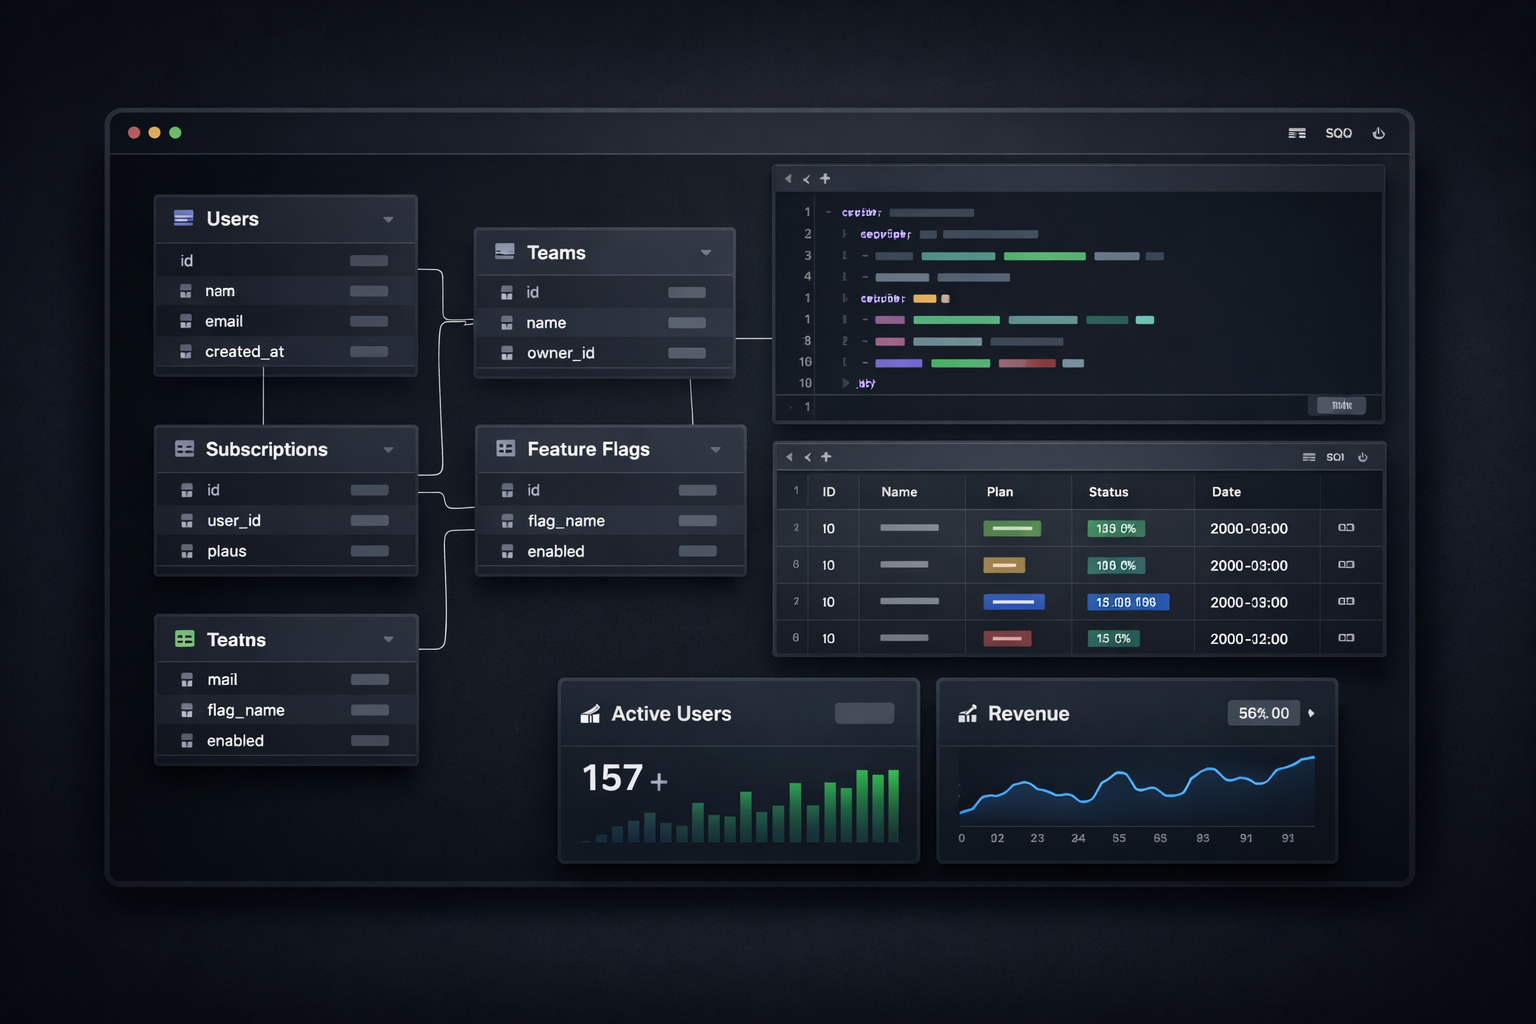
Task: Click the power icon in top bar
Action: 1379,133
